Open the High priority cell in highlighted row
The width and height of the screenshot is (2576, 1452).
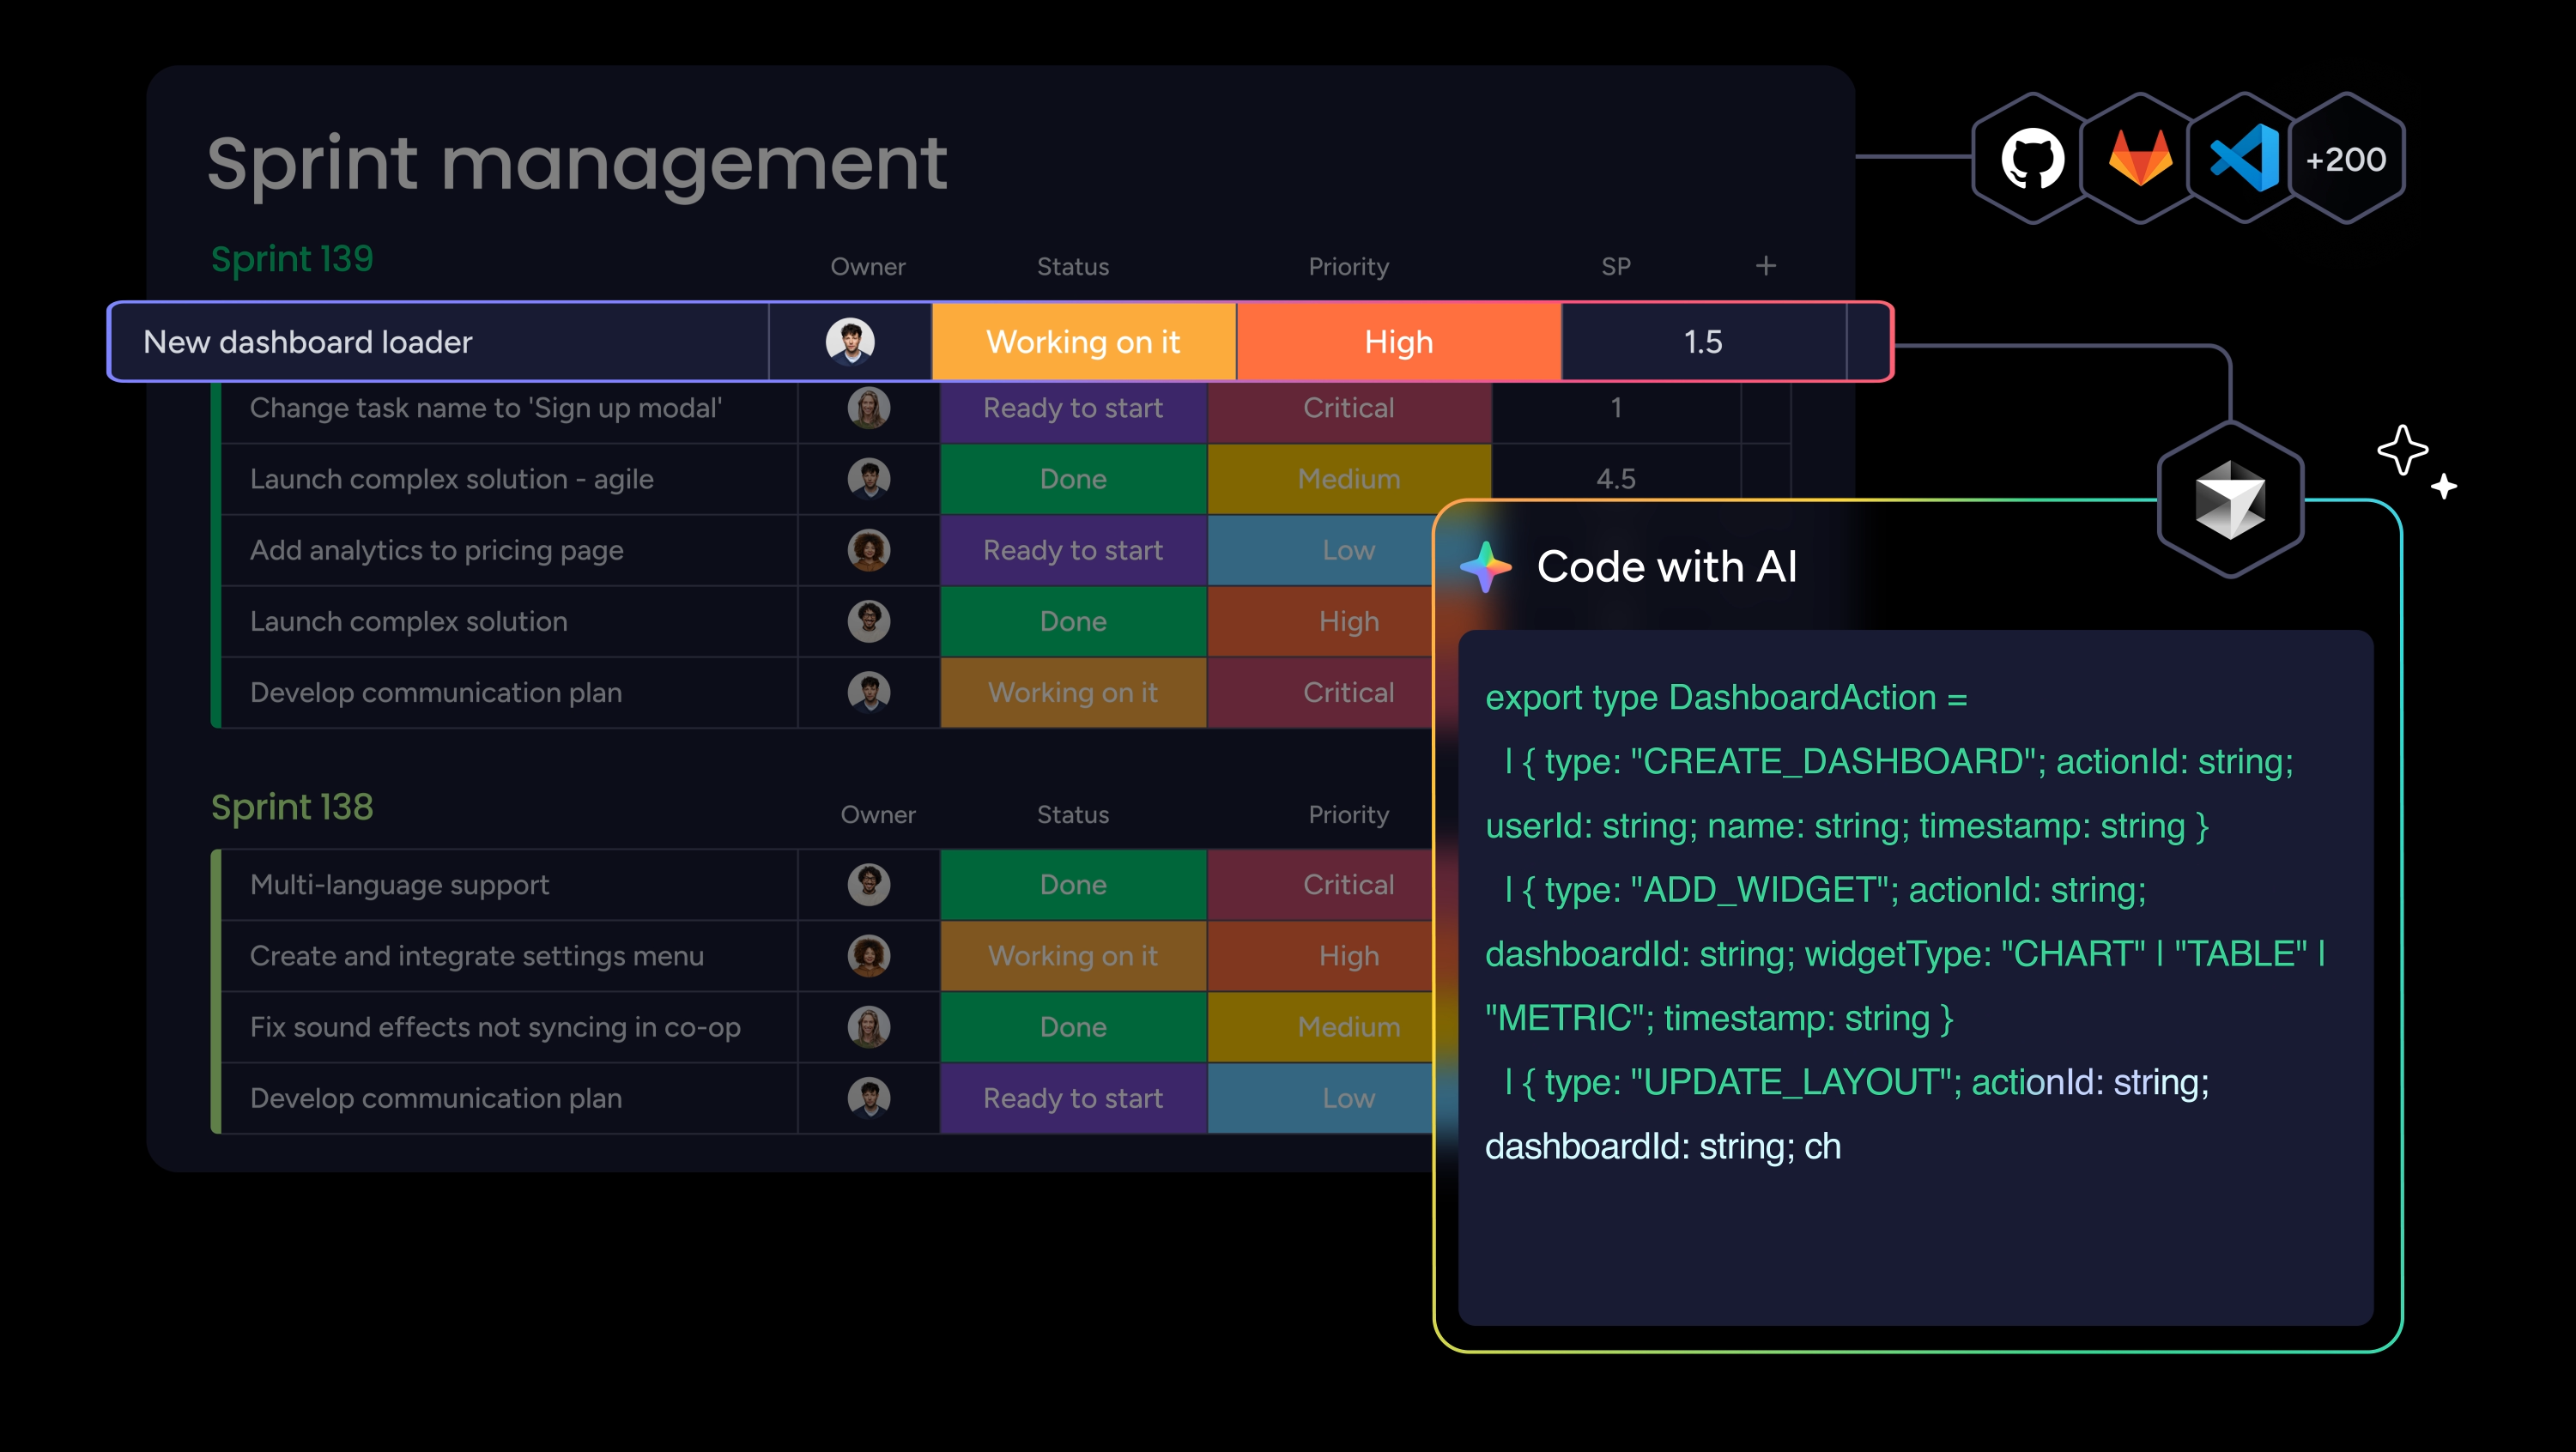1398,342
